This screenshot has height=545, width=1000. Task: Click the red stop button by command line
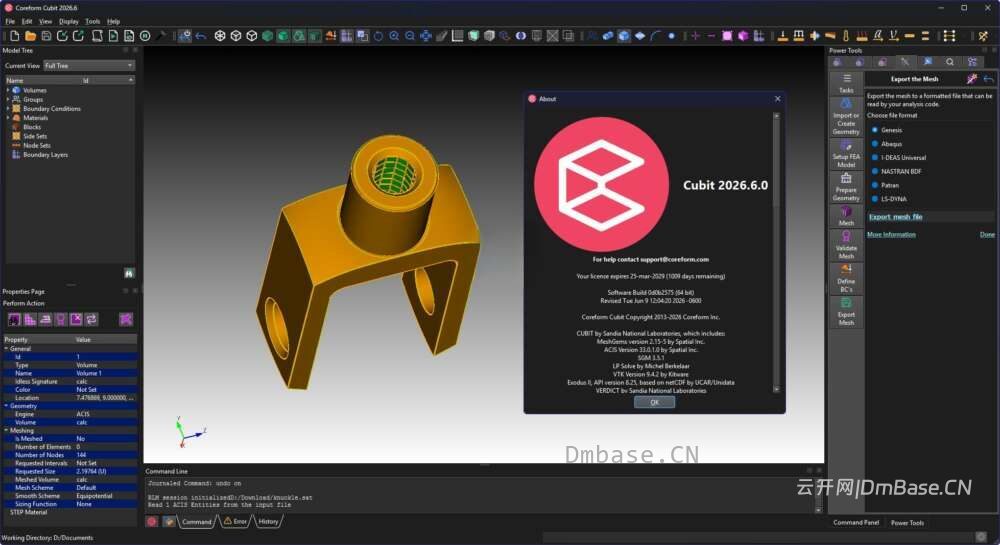coord(152,521)
